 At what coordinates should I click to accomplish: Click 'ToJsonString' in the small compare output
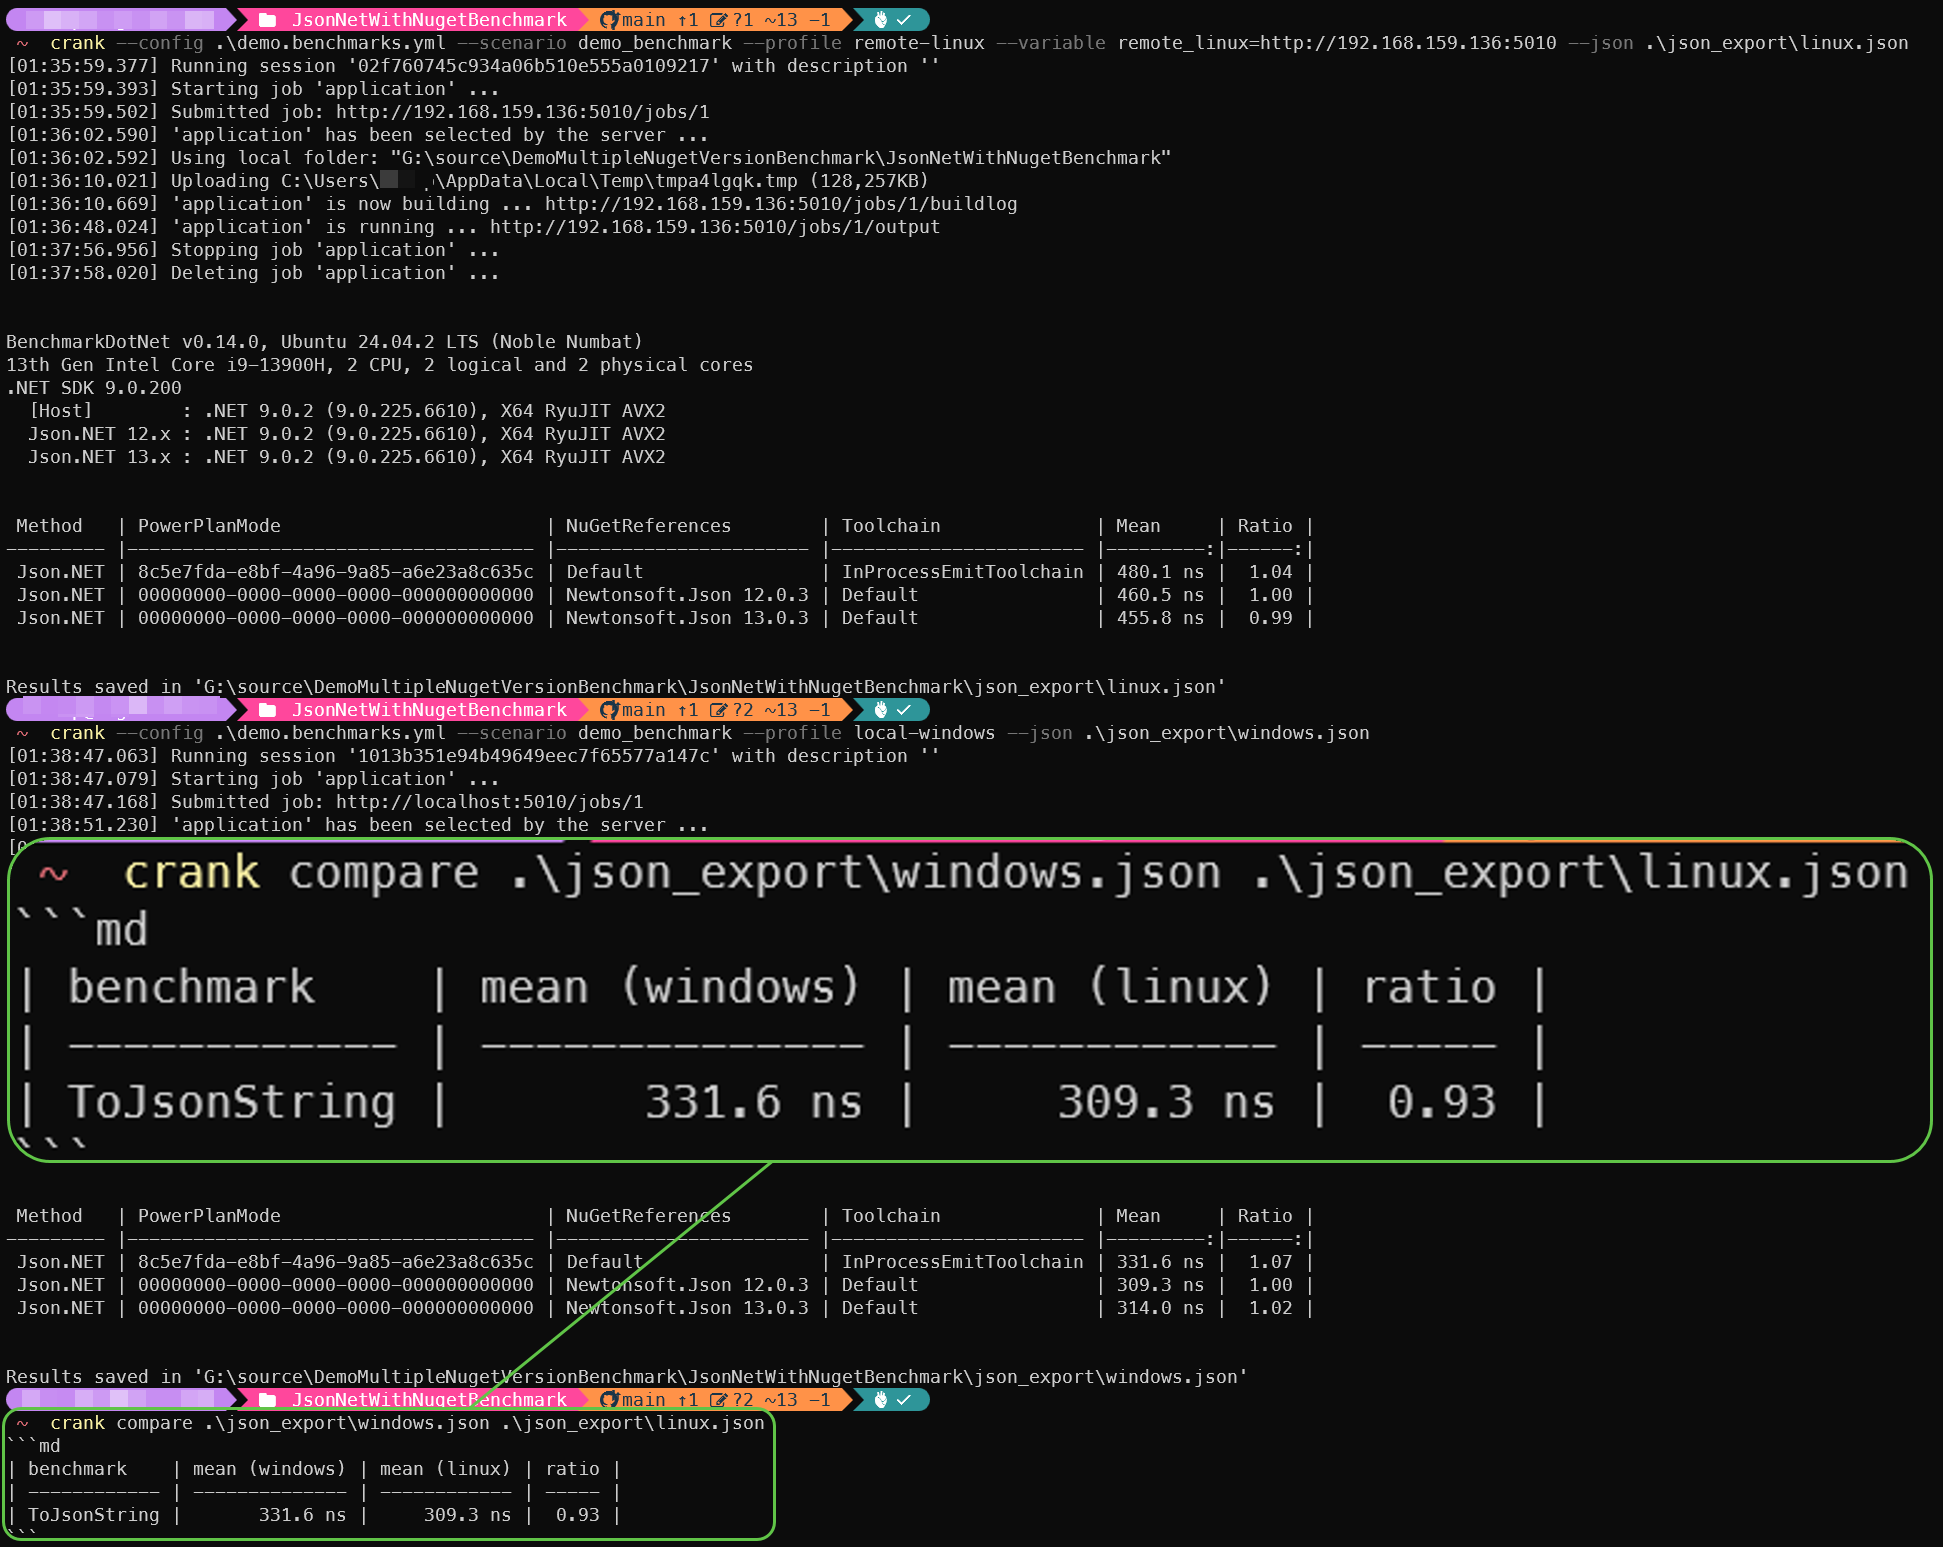[x=94, y=1515]
